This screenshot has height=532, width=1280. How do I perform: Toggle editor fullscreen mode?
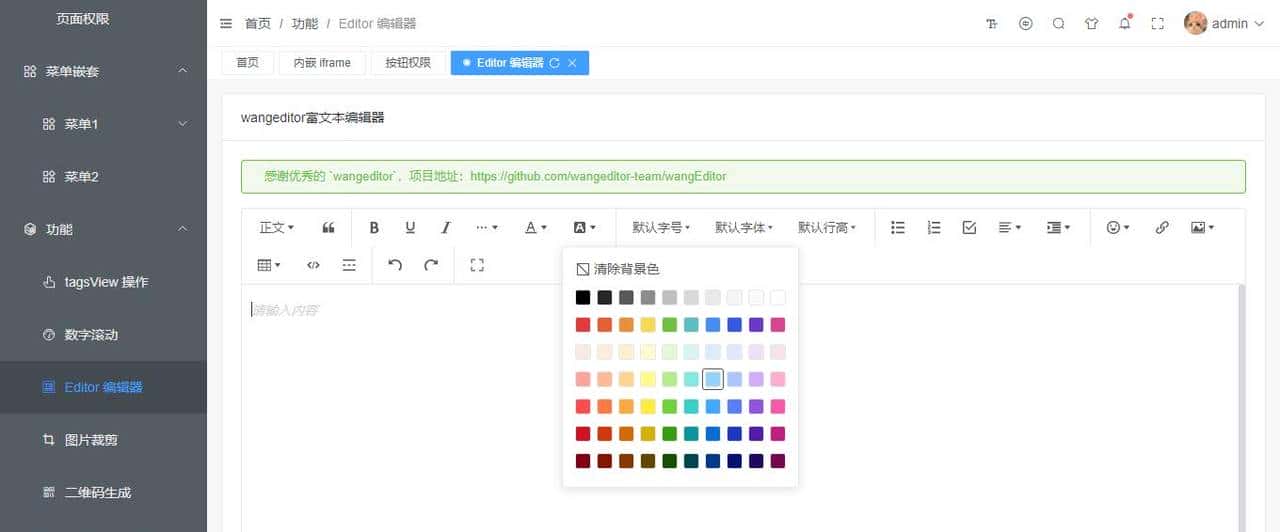pyautogui.click(x=477, y=265)
